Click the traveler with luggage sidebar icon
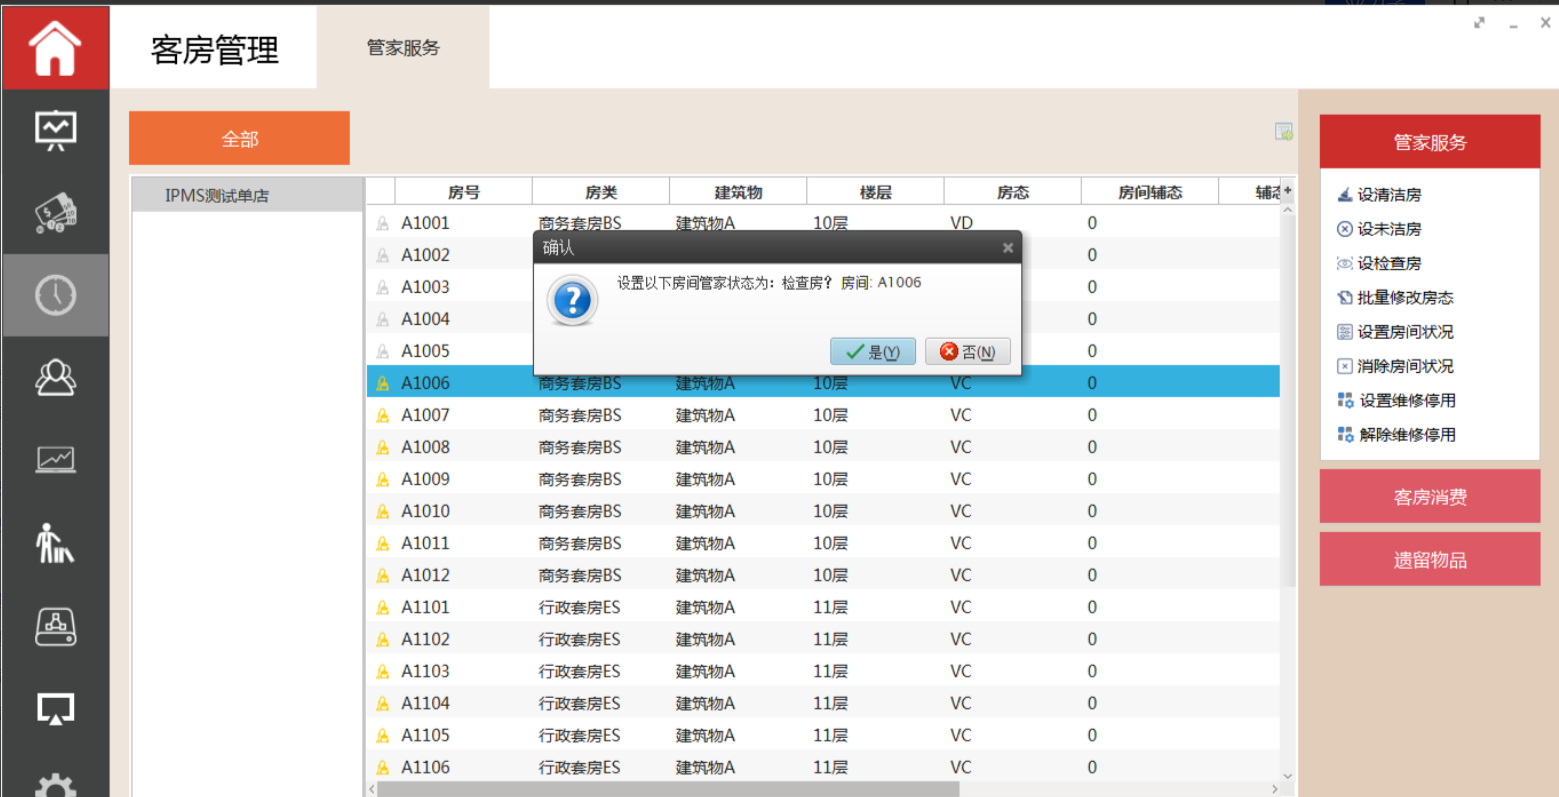 pos(55,543)
